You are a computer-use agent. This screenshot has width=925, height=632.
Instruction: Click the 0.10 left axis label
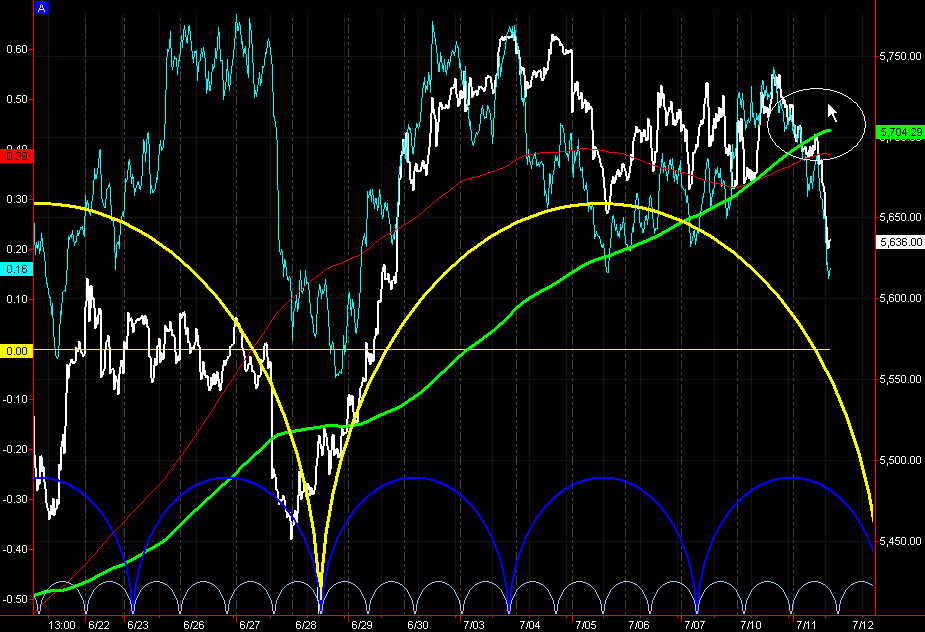[17, 299]
